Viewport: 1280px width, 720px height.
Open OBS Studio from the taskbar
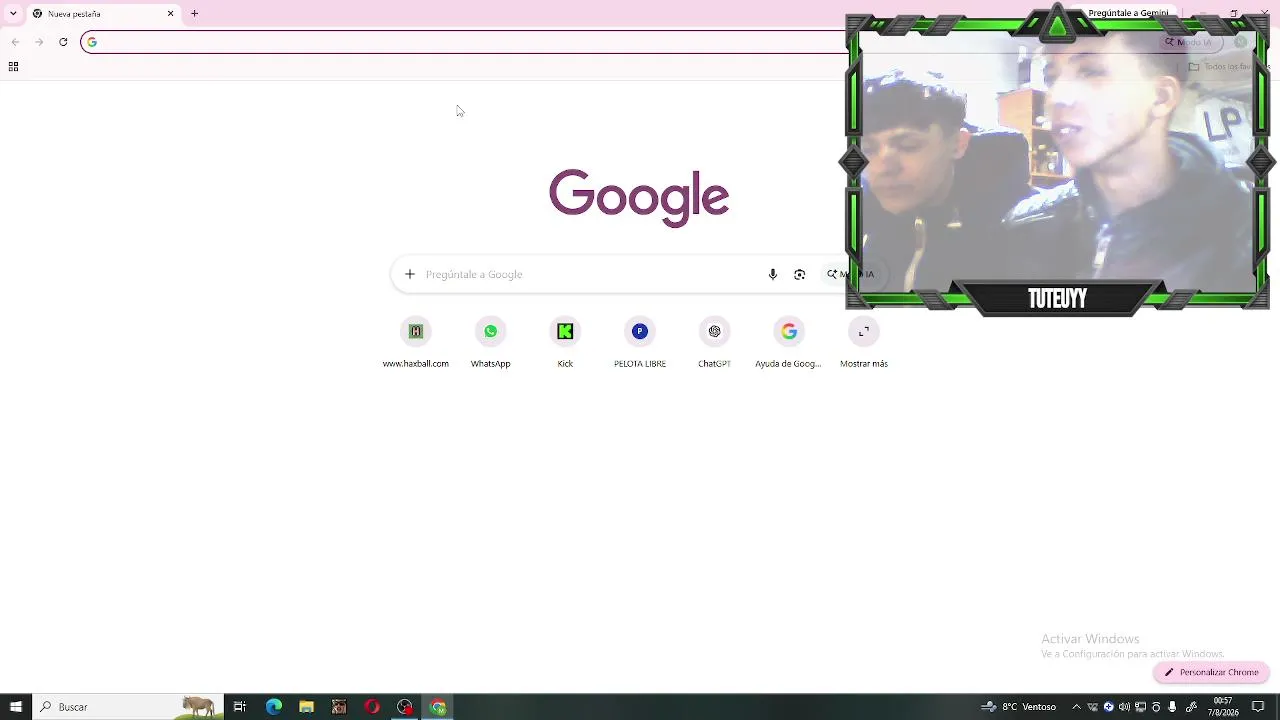(x=405, y=707)
